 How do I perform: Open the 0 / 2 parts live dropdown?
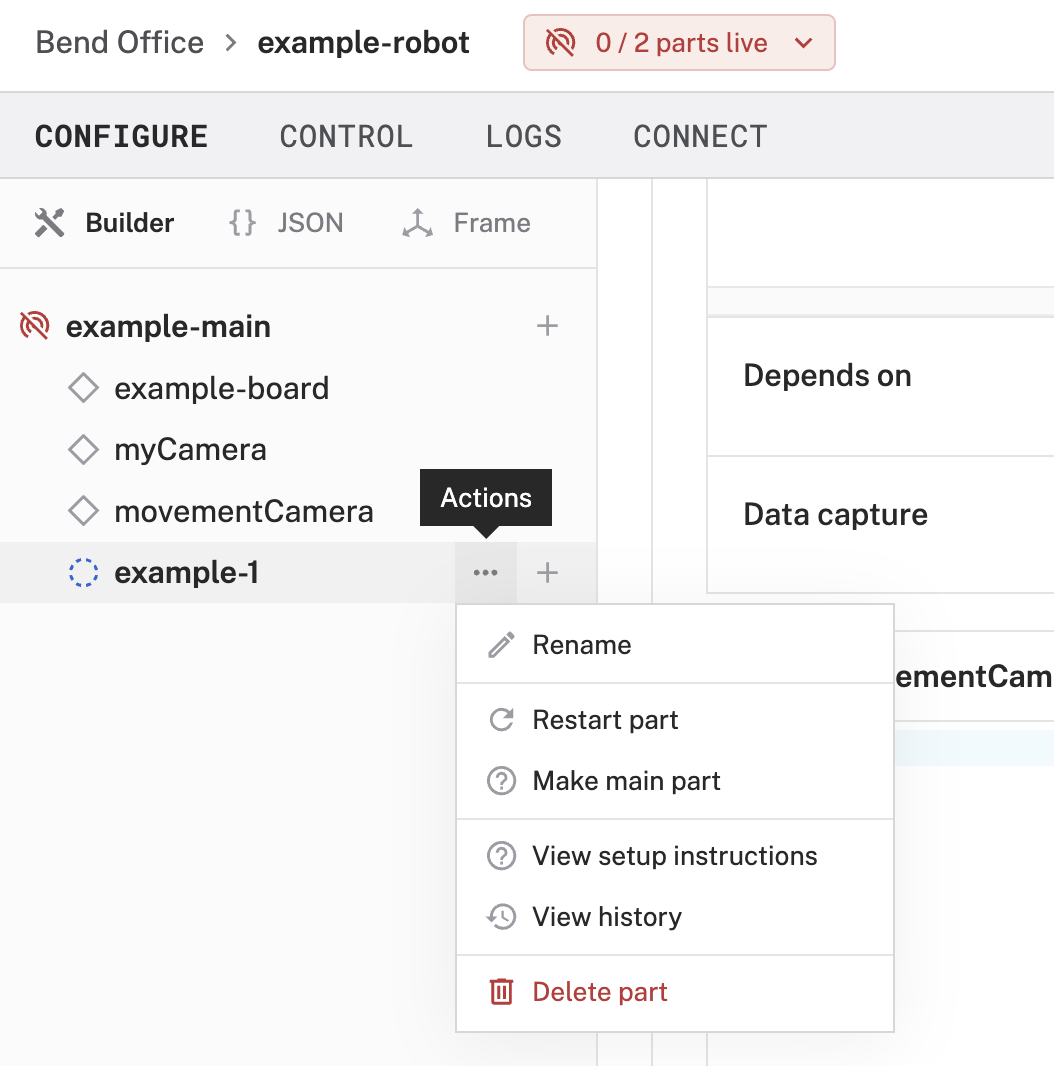point(679,42)
